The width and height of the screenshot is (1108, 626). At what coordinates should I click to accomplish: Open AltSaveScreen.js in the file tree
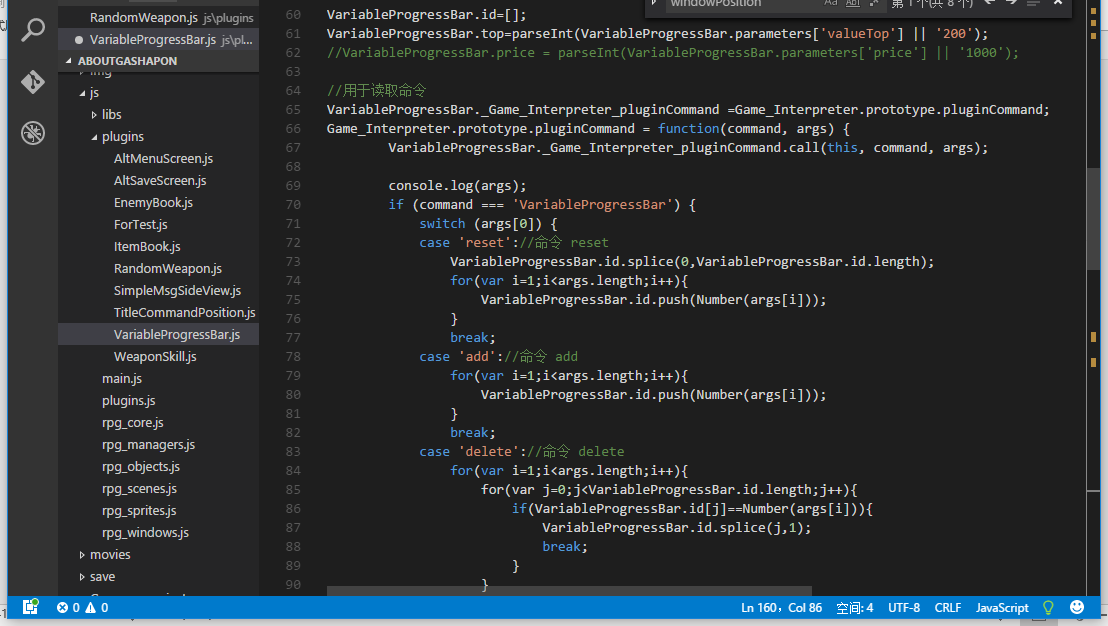[160, 181]
